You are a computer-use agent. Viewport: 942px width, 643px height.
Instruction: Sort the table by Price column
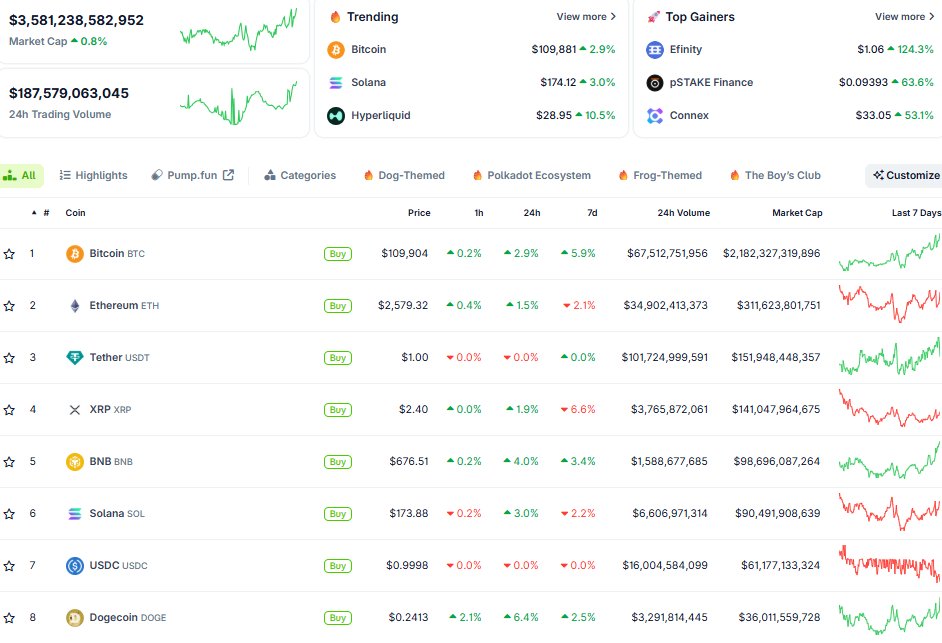(419, 213)
